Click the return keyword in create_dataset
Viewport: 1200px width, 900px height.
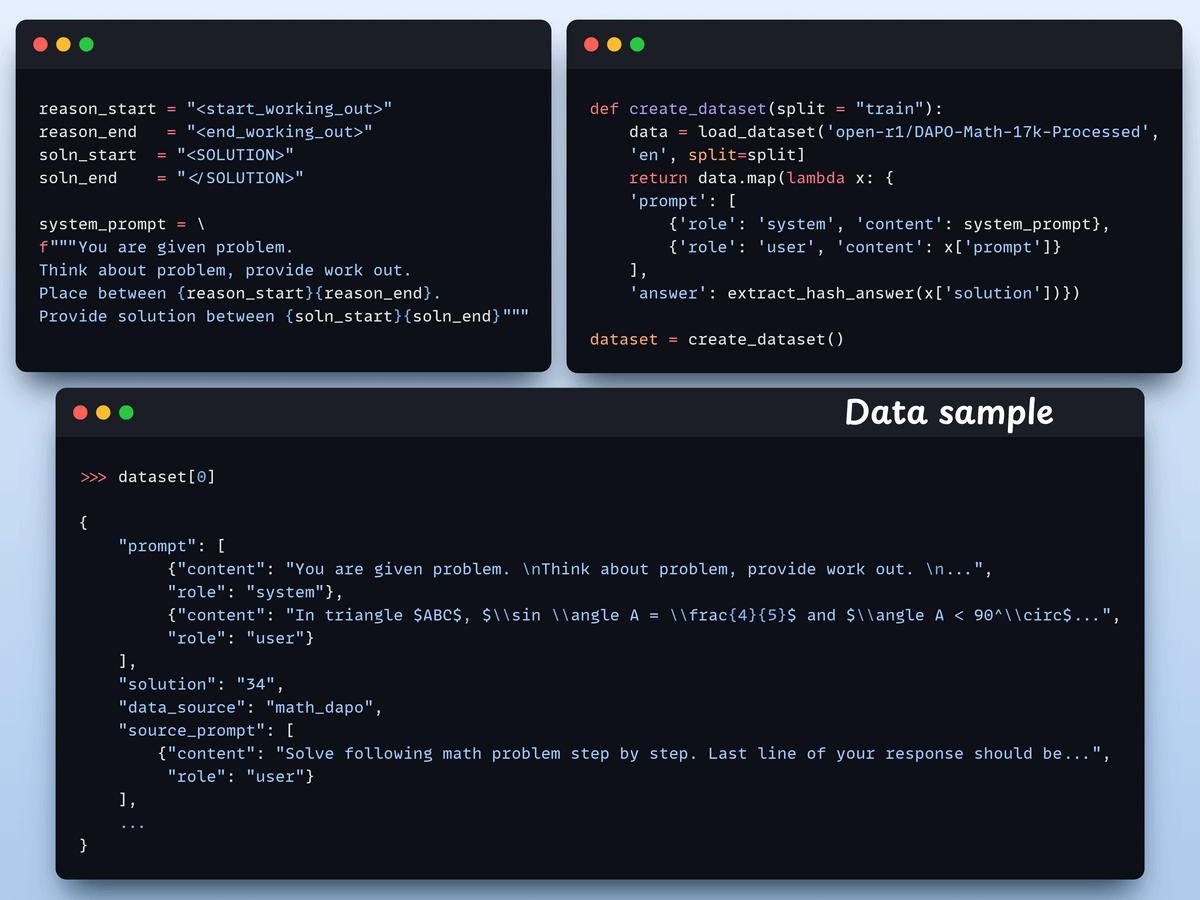(x=657, y=178)
